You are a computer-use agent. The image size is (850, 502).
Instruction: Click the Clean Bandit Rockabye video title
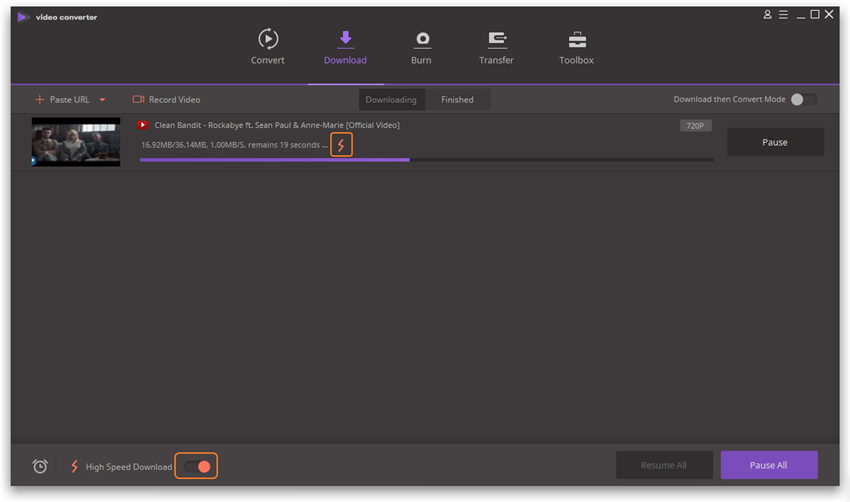277,125
